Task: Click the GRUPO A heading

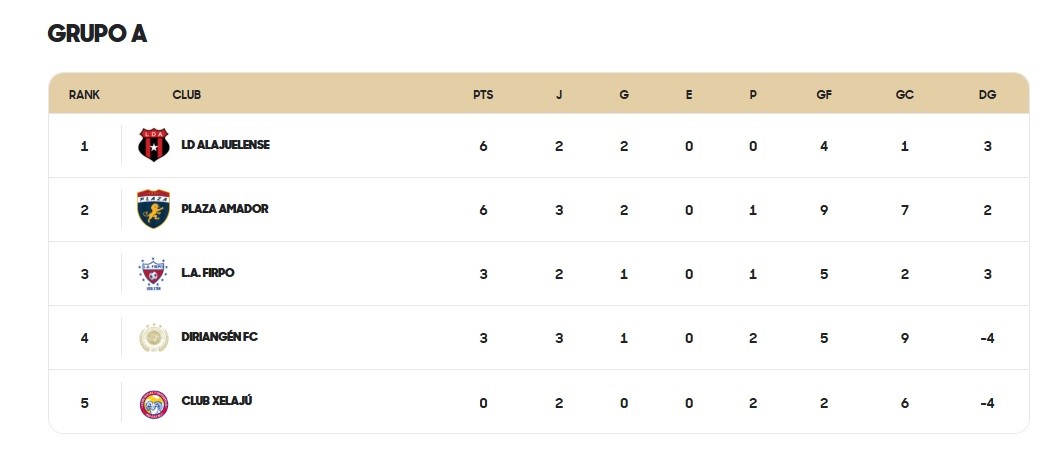Action: 97,33
